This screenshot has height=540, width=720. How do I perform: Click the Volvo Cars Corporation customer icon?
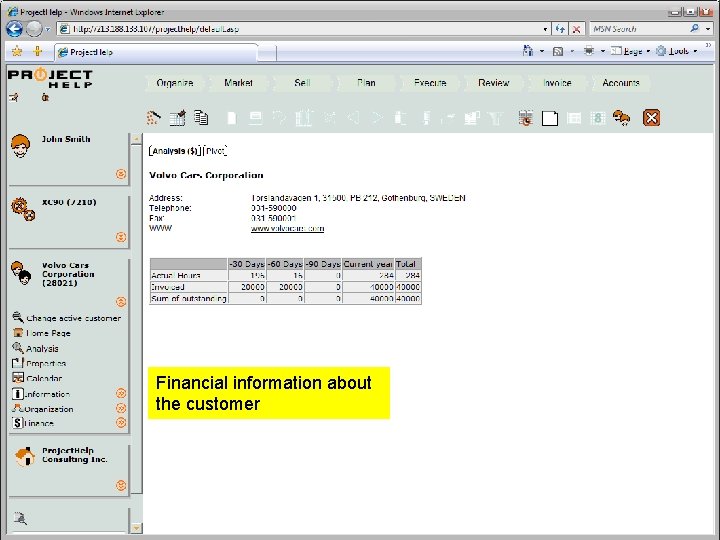[21, 273]
